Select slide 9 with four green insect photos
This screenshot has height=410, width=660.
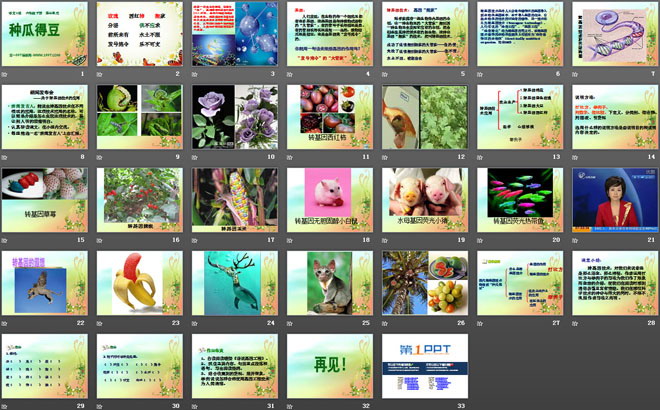click(x=140, y=117)
